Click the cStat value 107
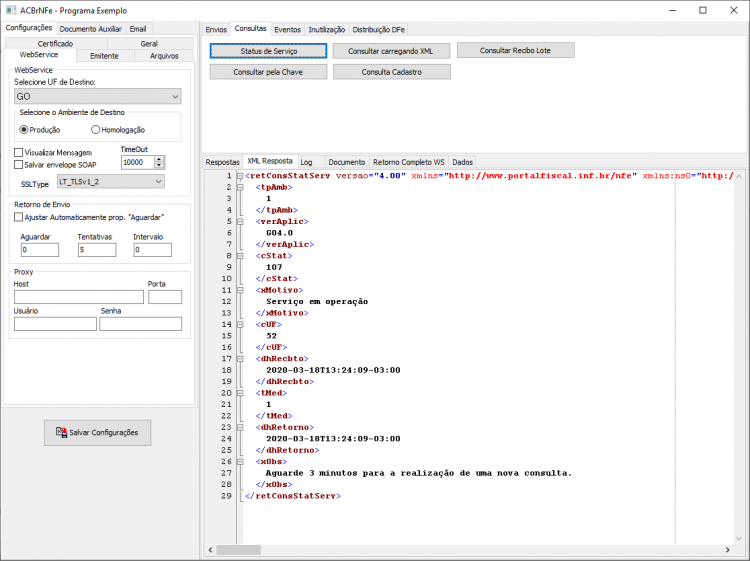 pyautogui.click(x=274, y=267)
